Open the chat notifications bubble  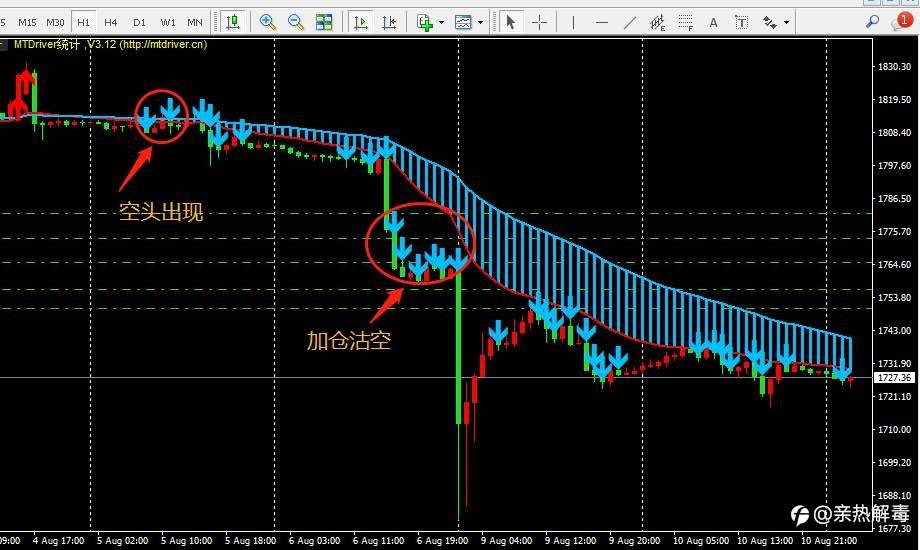click(901, 22)
